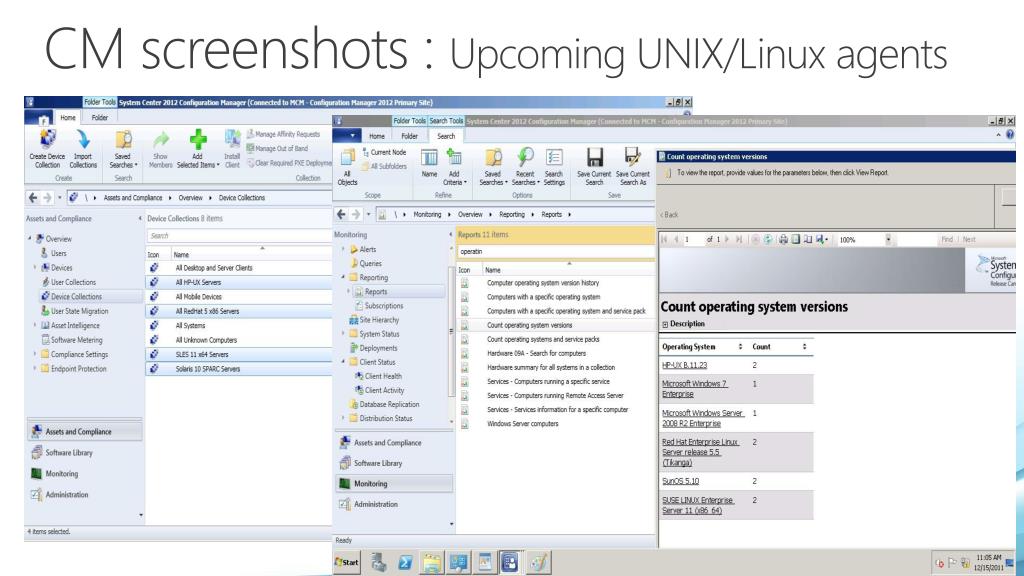Select Database Replication tree item

(389, 404)
